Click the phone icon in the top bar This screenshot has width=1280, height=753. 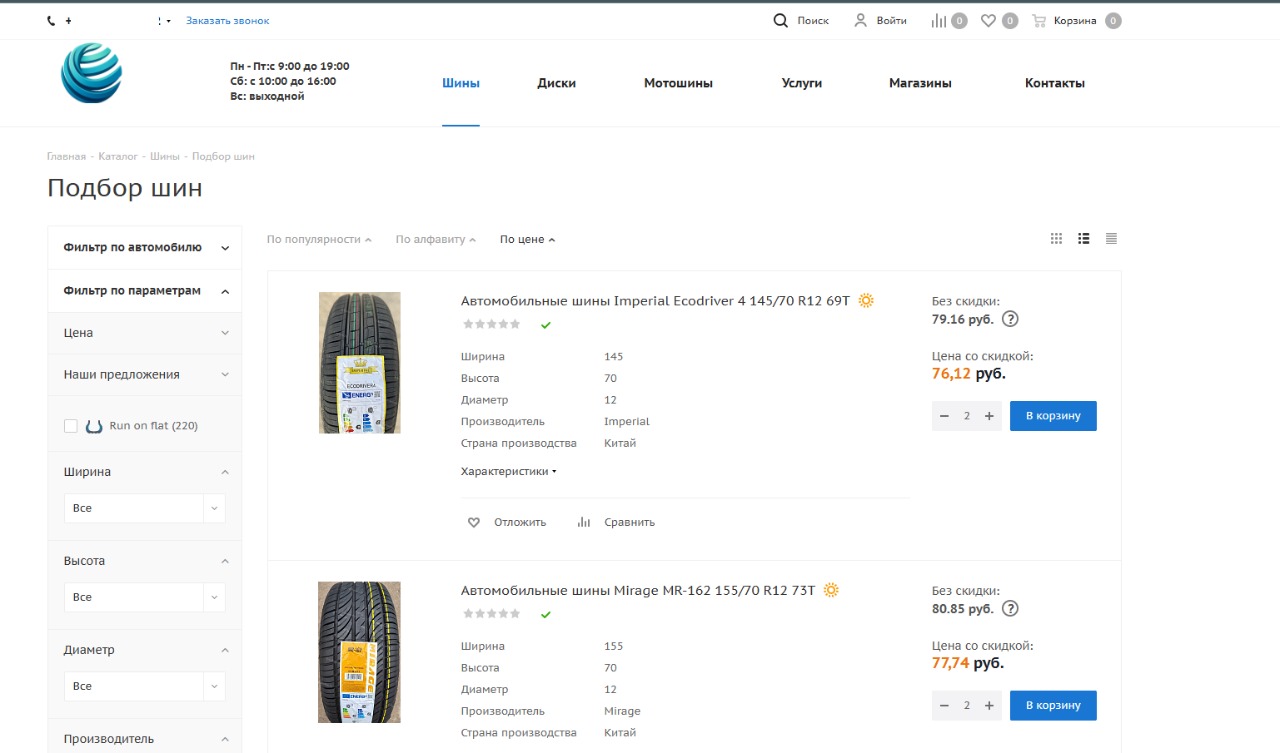51,21
